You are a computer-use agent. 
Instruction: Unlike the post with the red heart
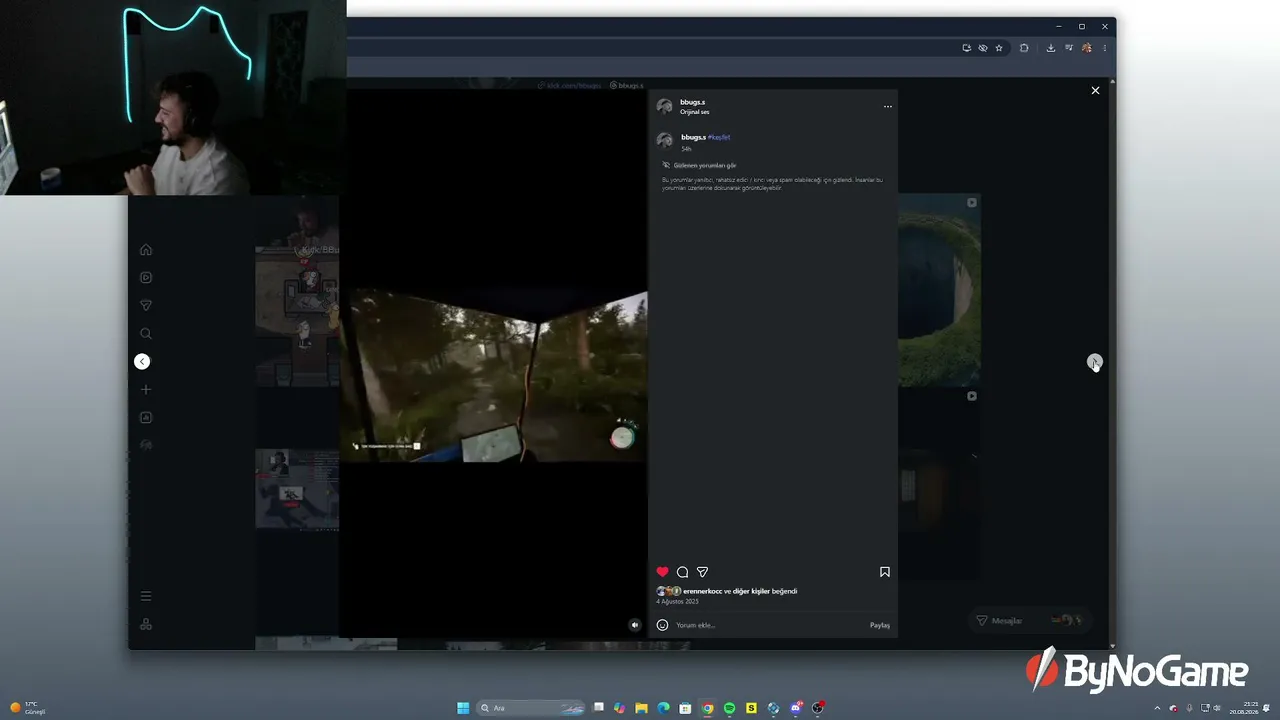tap(662, 572)
